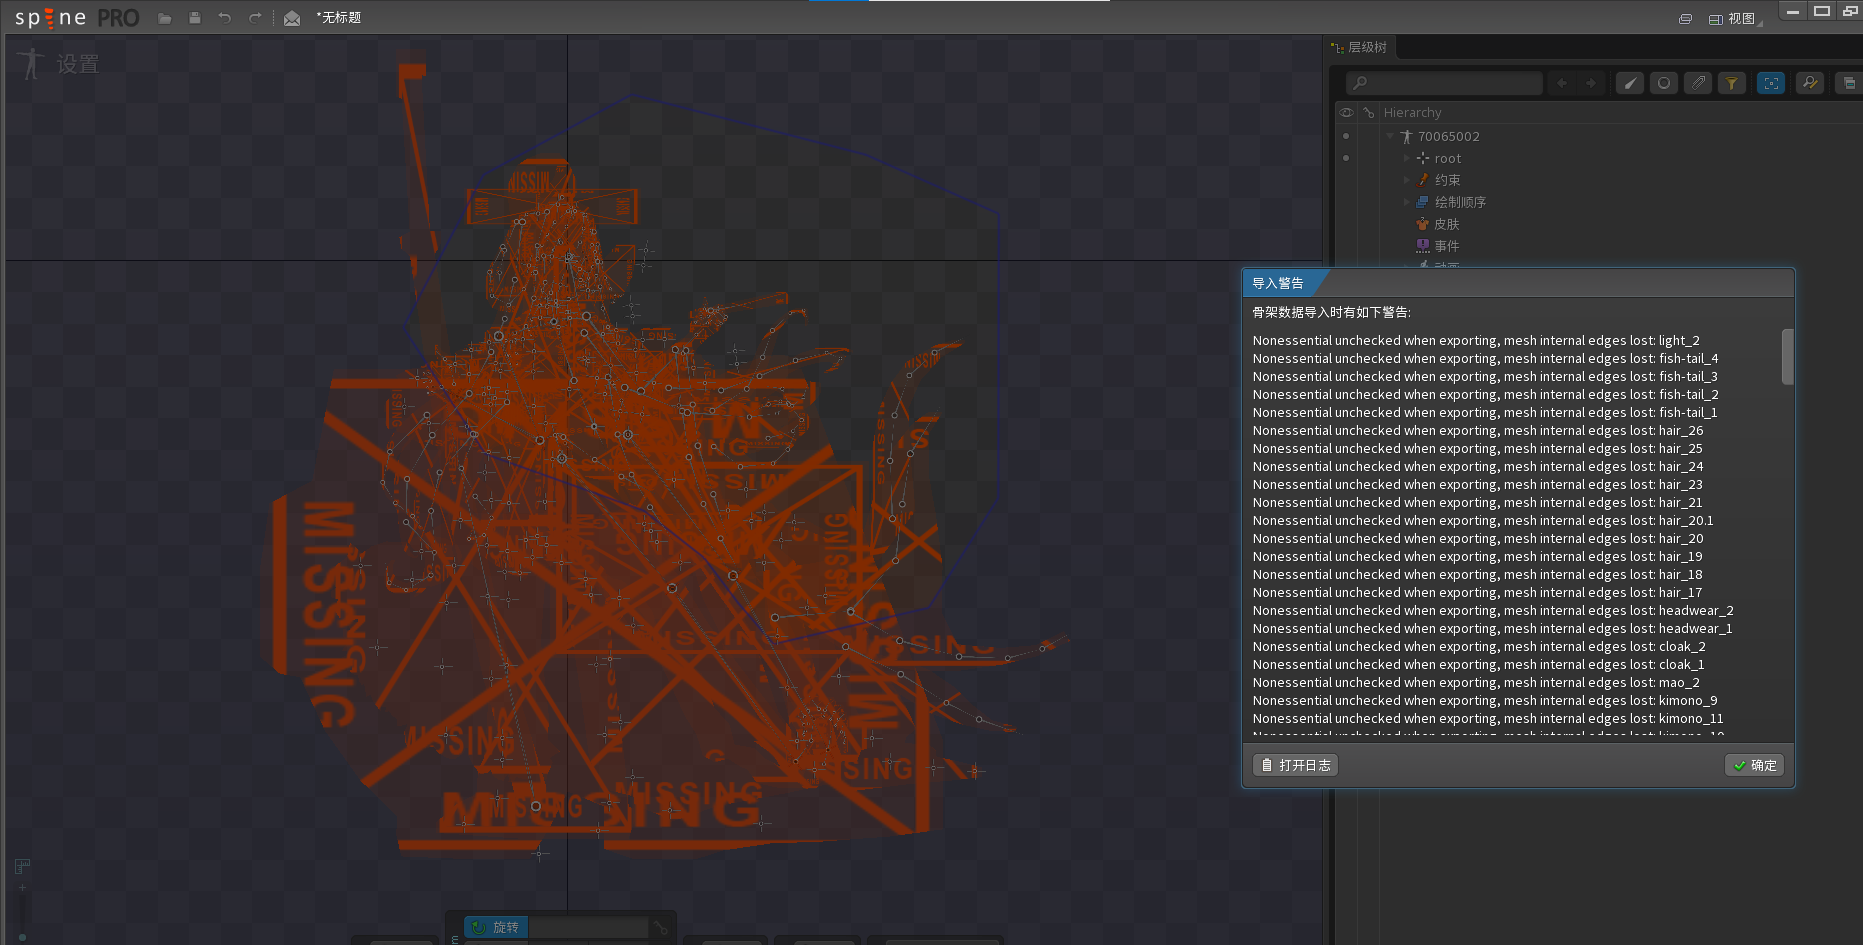Toggle visibility dot for skeleton 70065002
1863x945 pixels.
point(1346,136)
